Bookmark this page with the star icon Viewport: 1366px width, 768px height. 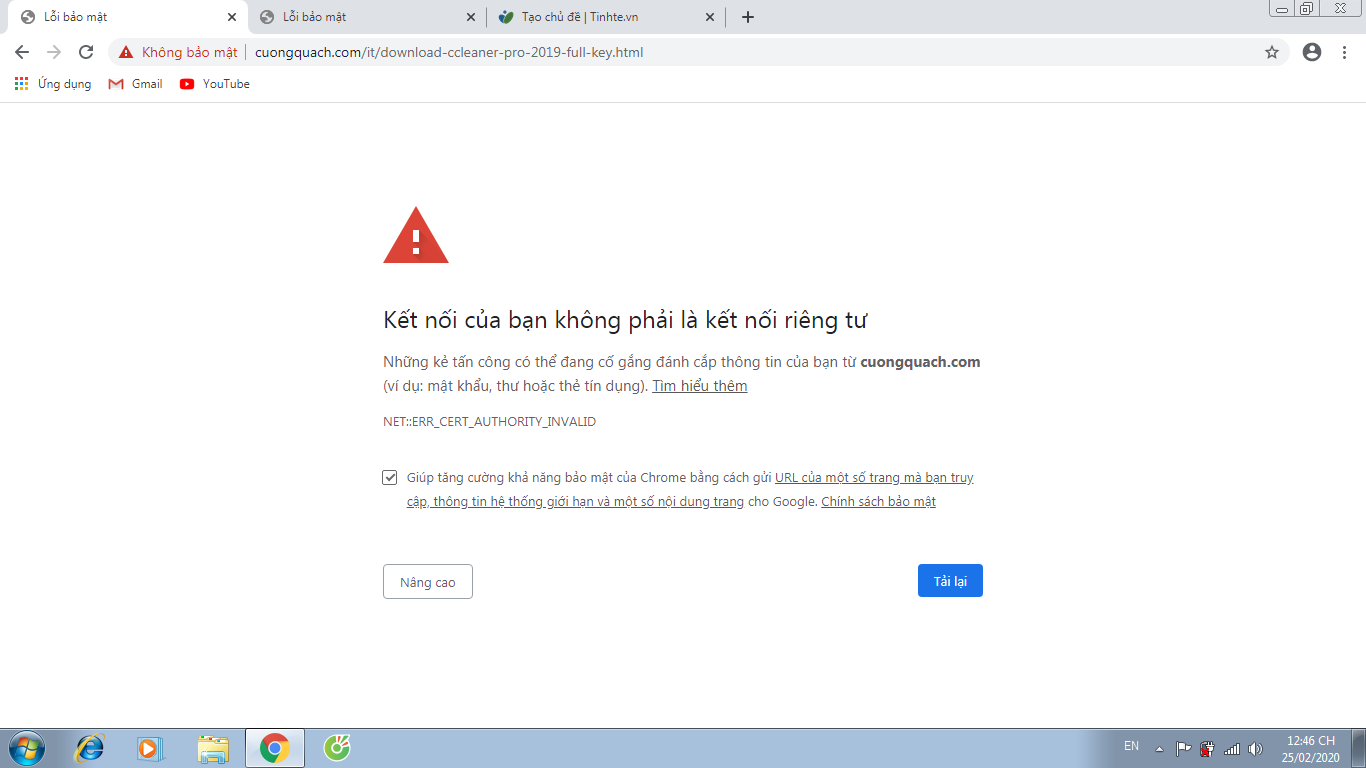click(x=1272, y=52)
